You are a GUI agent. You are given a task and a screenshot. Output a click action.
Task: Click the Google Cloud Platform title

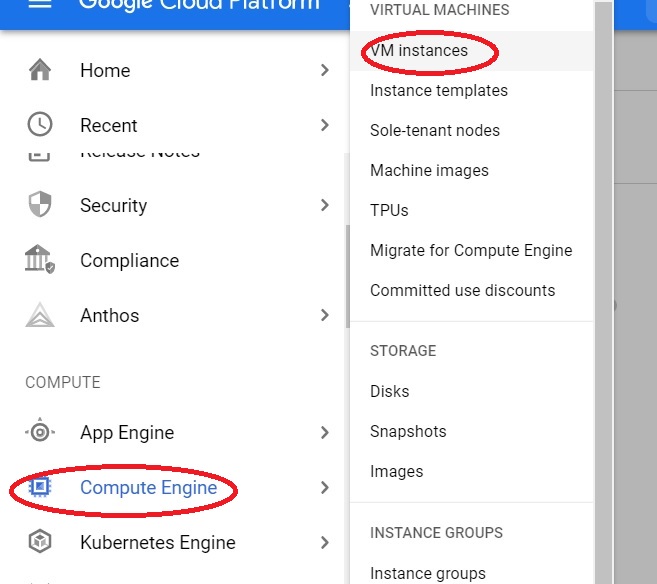[x=199, y=4]
